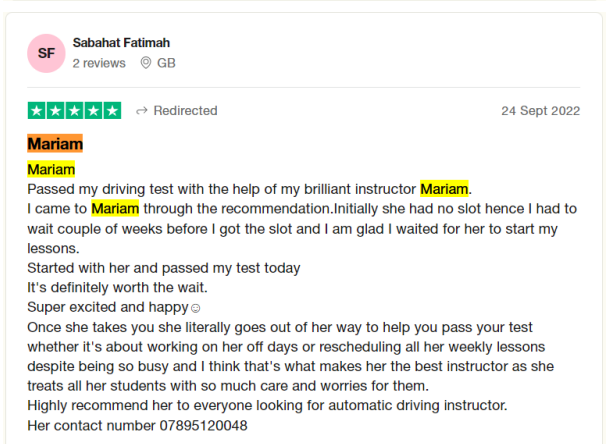Click the fourth green rating star
Viewport: 615px width, 444px height.
pos(93,111)
